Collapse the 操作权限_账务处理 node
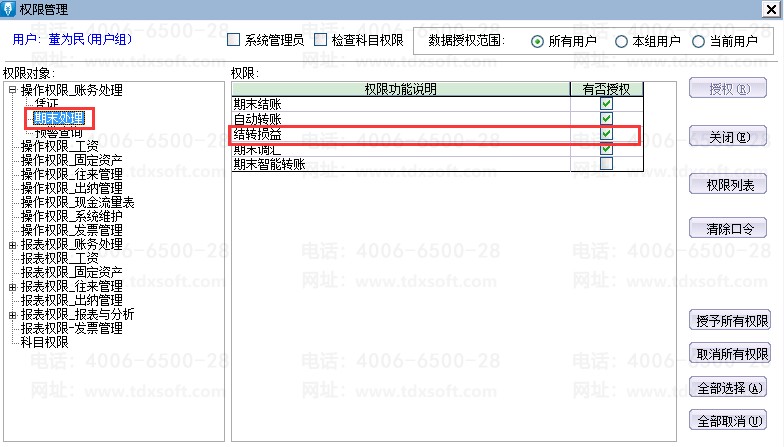 tap(12, 90)
